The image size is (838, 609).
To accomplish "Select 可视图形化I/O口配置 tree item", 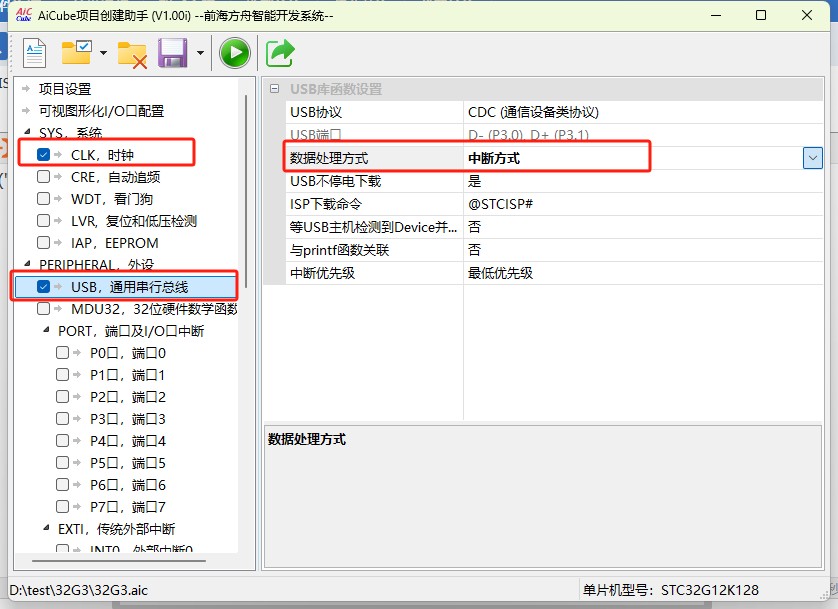I will (x=102, y=111).
